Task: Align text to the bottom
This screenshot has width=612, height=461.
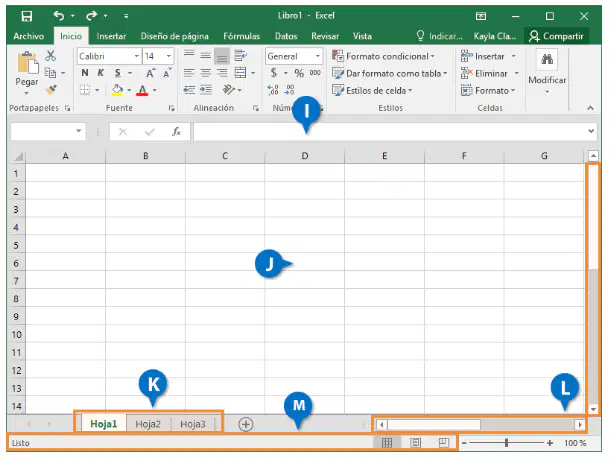Action: [x=222, y=56]
